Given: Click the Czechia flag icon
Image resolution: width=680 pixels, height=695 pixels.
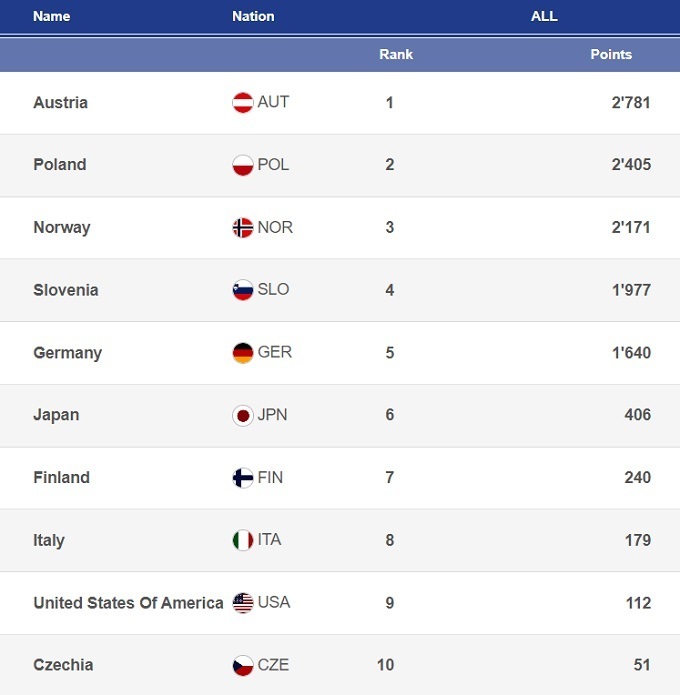Looking at the screenshot, I should coord(242,665).
